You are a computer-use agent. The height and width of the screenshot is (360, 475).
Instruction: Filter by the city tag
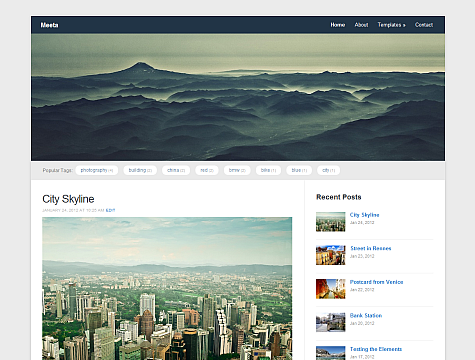(328, 170)
